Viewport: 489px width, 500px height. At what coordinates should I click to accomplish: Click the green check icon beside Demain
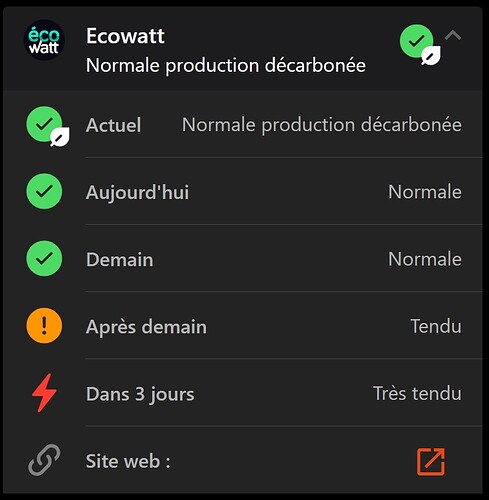click(44, 258)
